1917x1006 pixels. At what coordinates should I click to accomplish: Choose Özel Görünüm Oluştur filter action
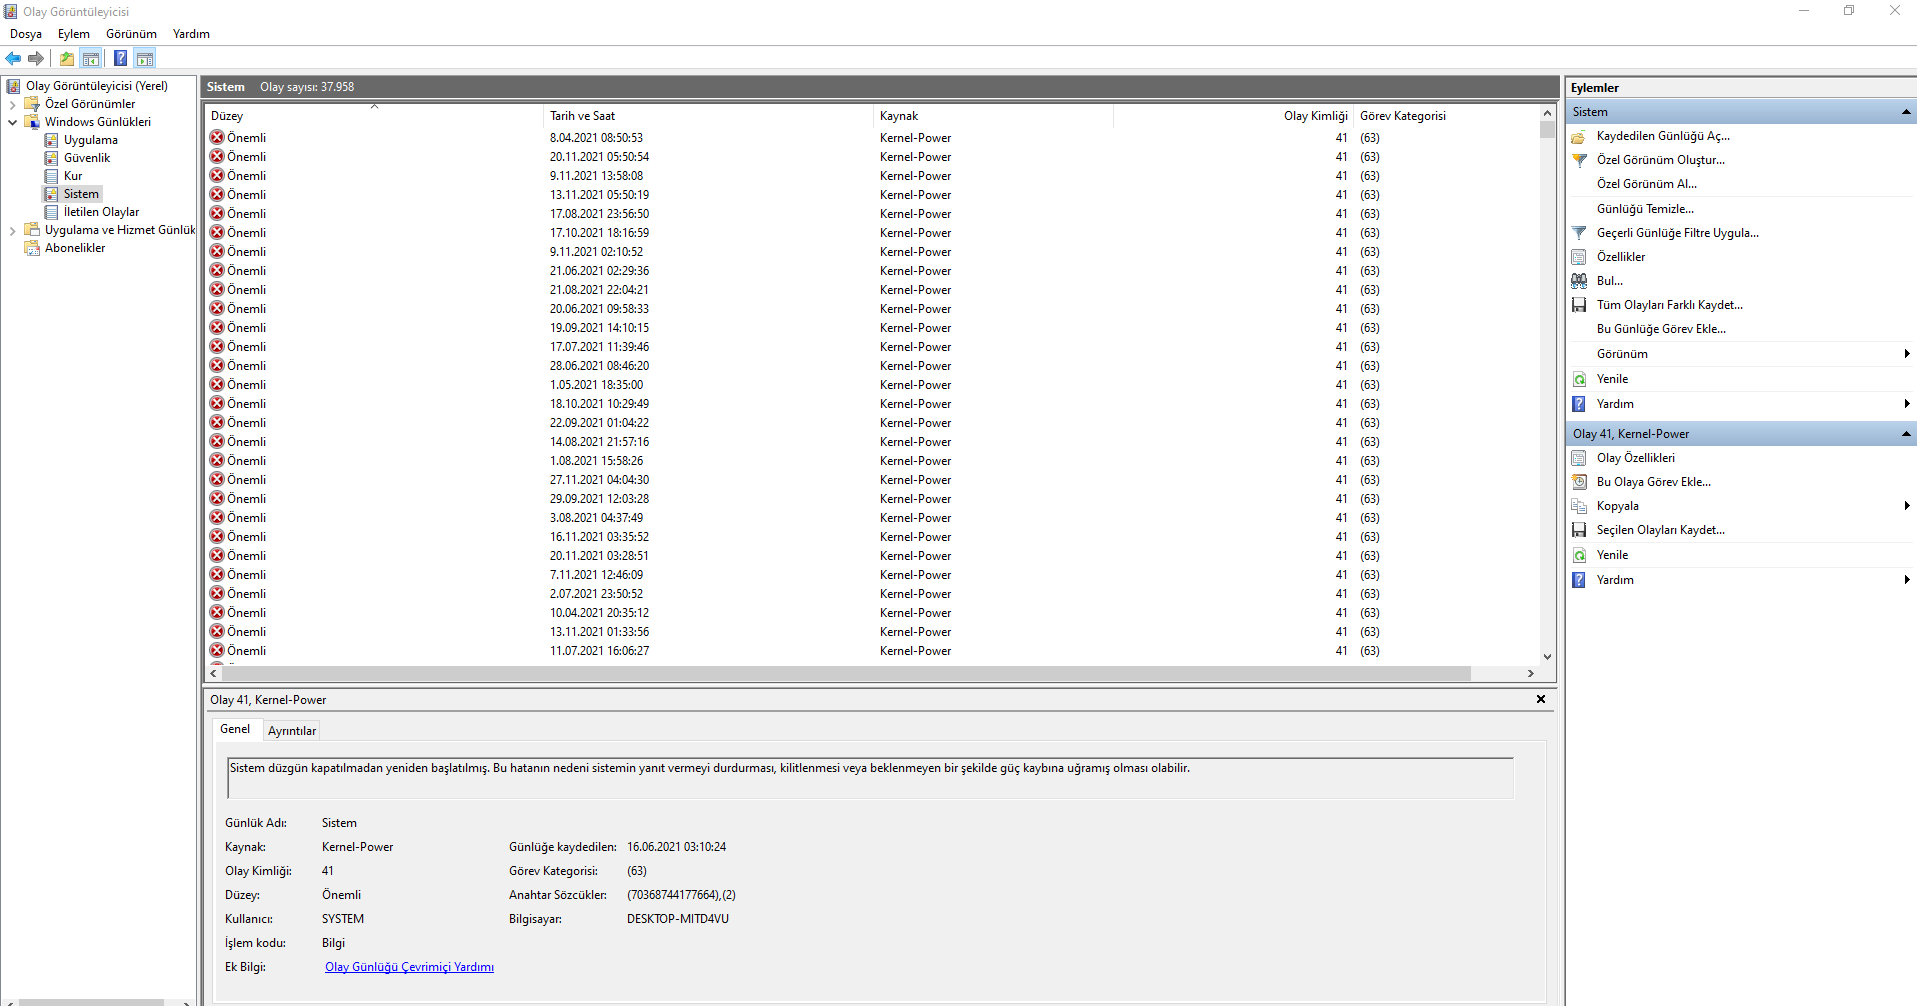pos(1660,160)
